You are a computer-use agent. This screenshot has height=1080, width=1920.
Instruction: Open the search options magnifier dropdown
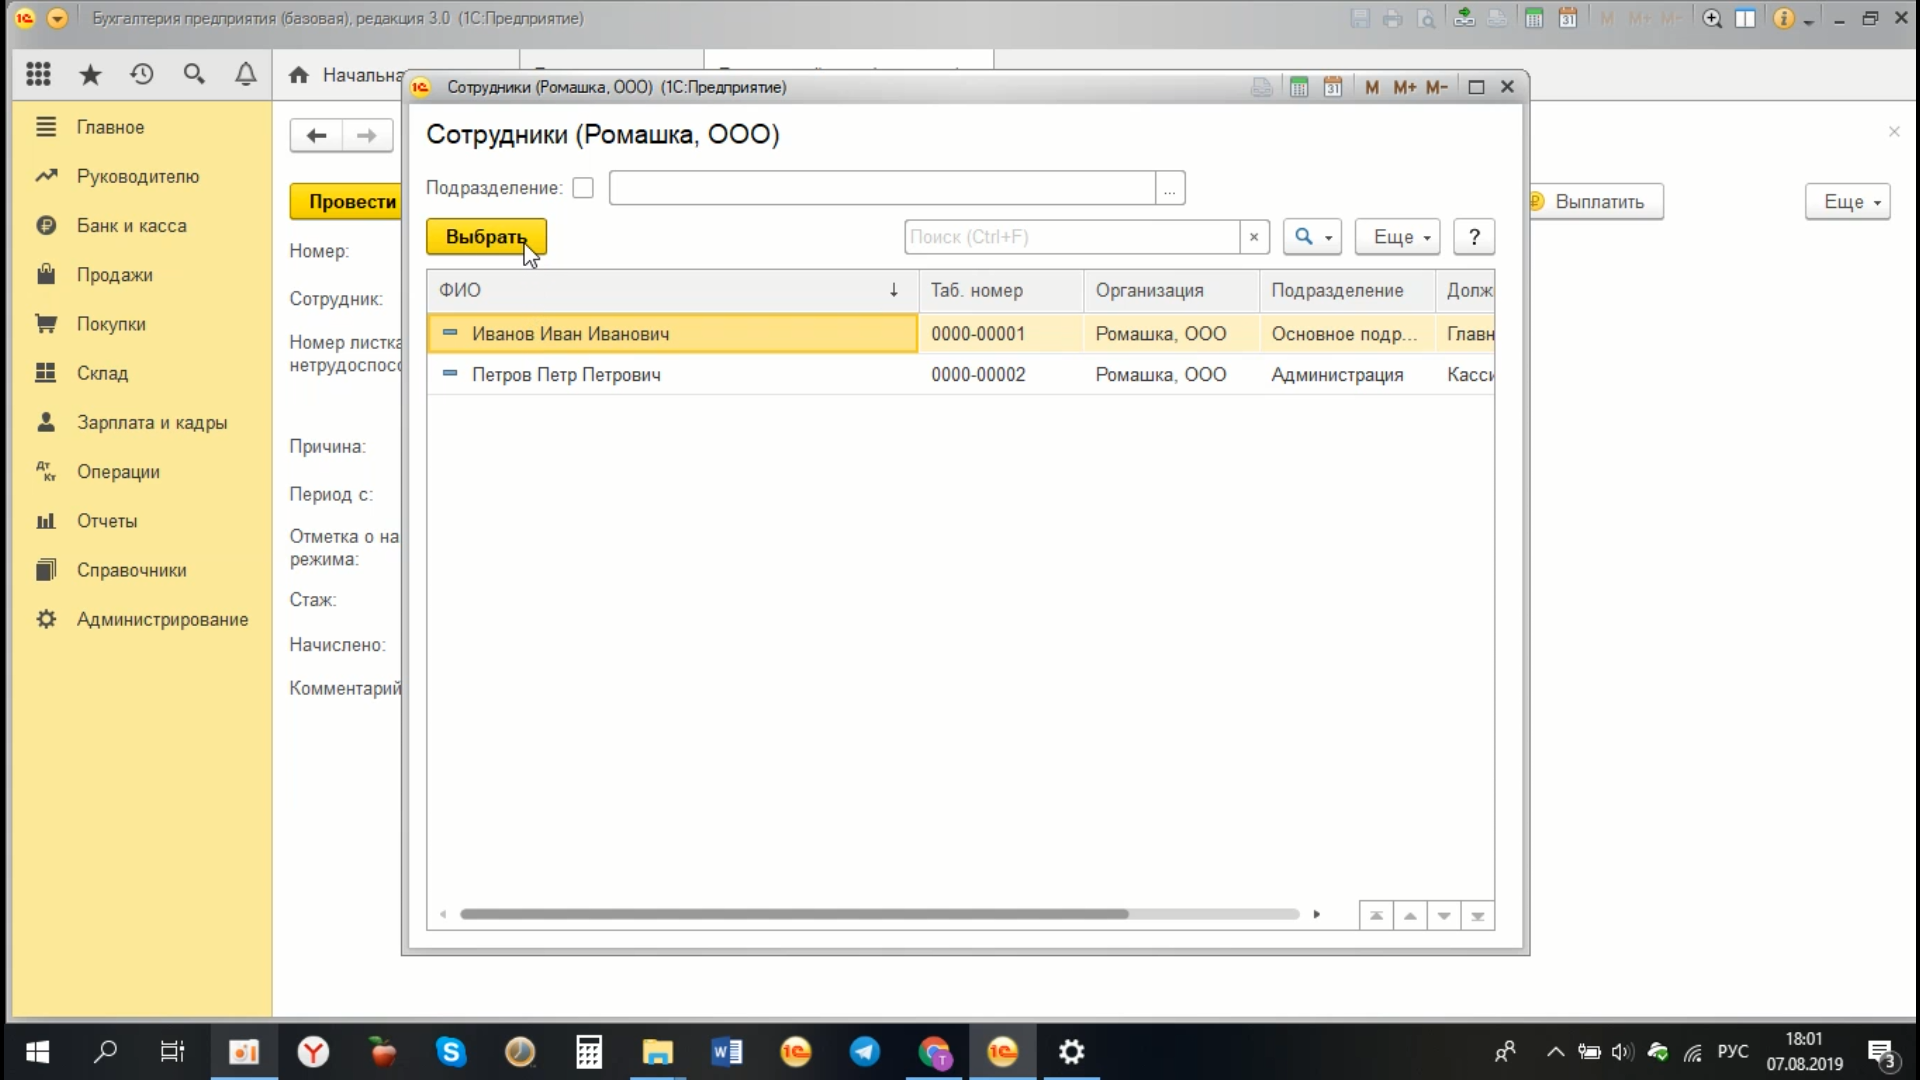1312,237
